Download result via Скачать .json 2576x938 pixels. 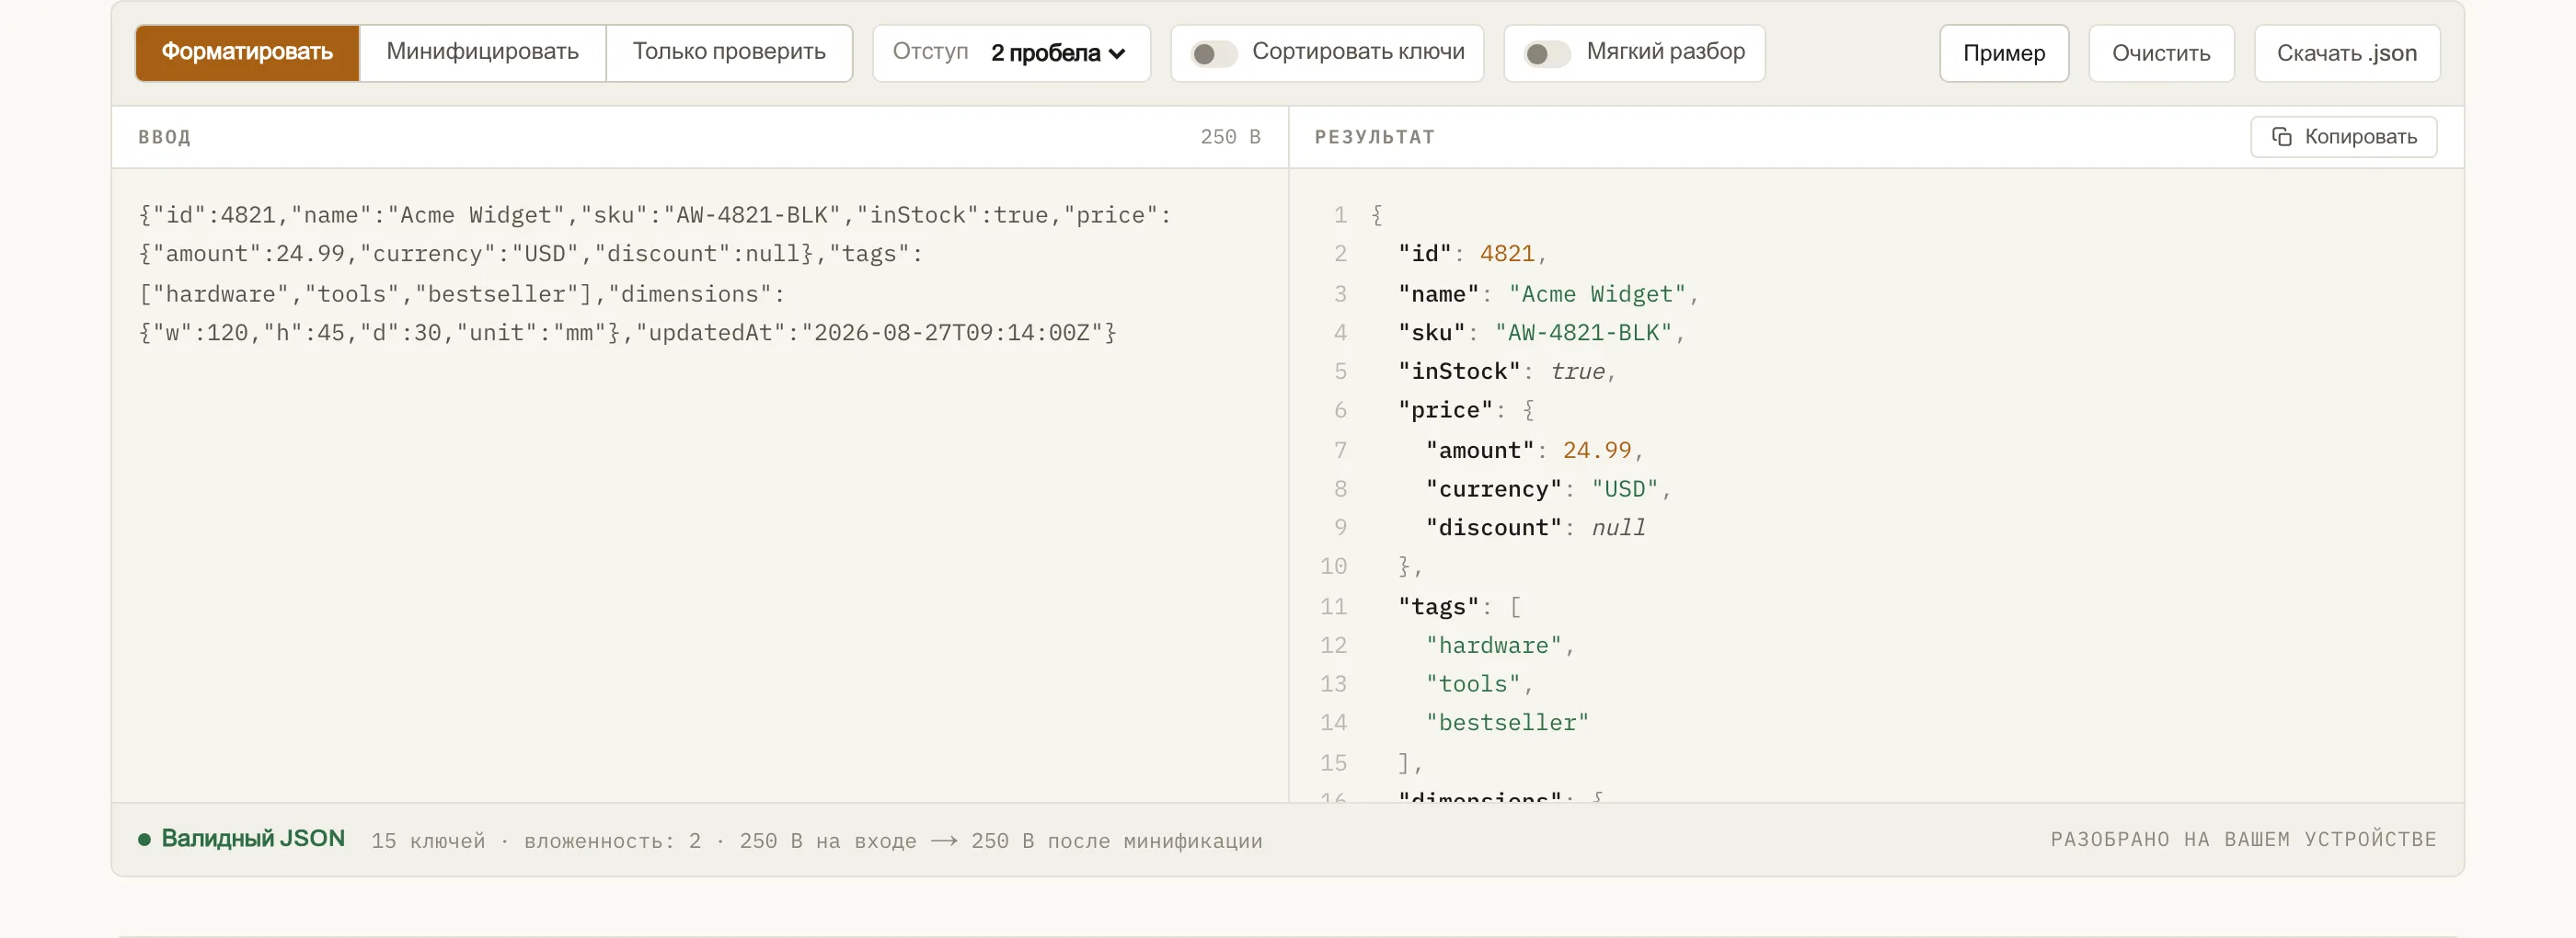click(2346, 53)
